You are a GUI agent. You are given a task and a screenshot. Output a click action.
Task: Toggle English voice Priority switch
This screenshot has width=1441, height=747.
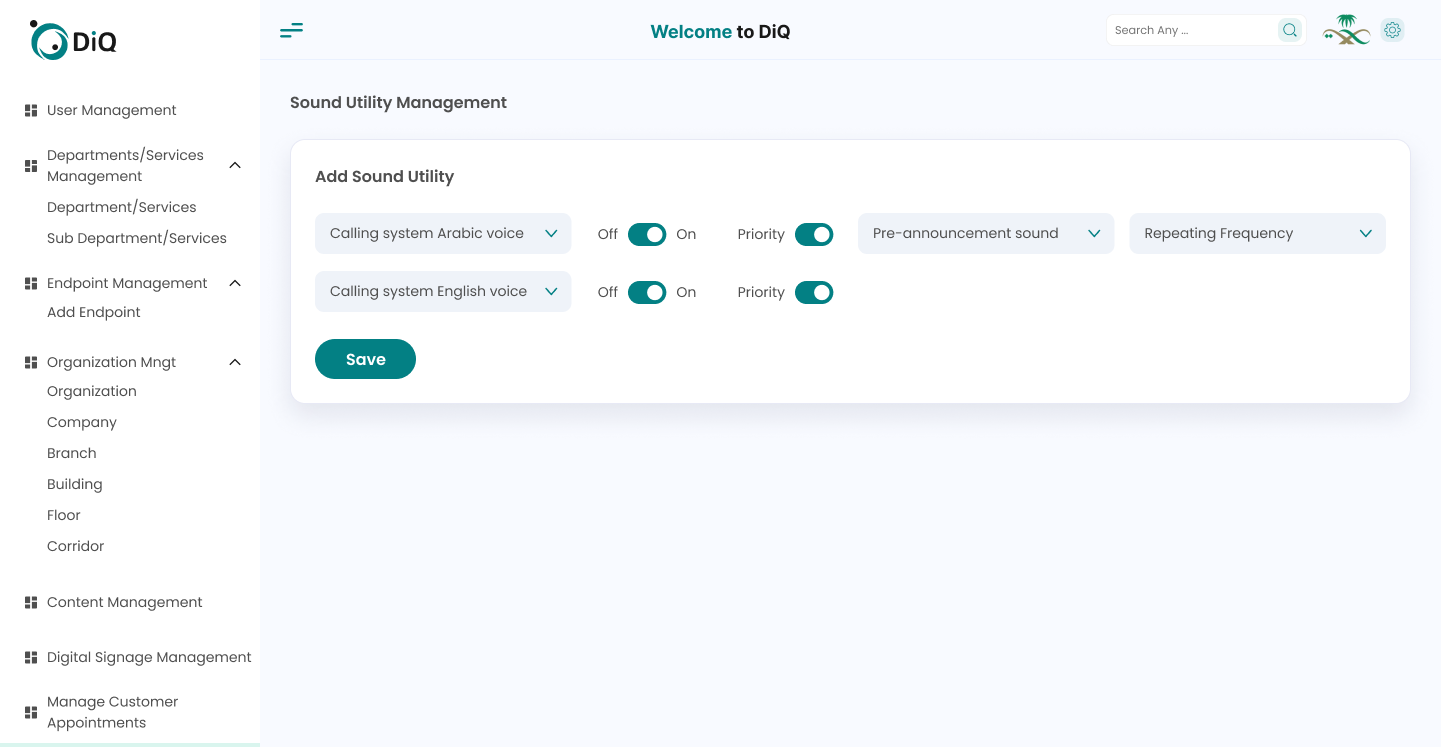pyautogui.click(x=814, y=292)
